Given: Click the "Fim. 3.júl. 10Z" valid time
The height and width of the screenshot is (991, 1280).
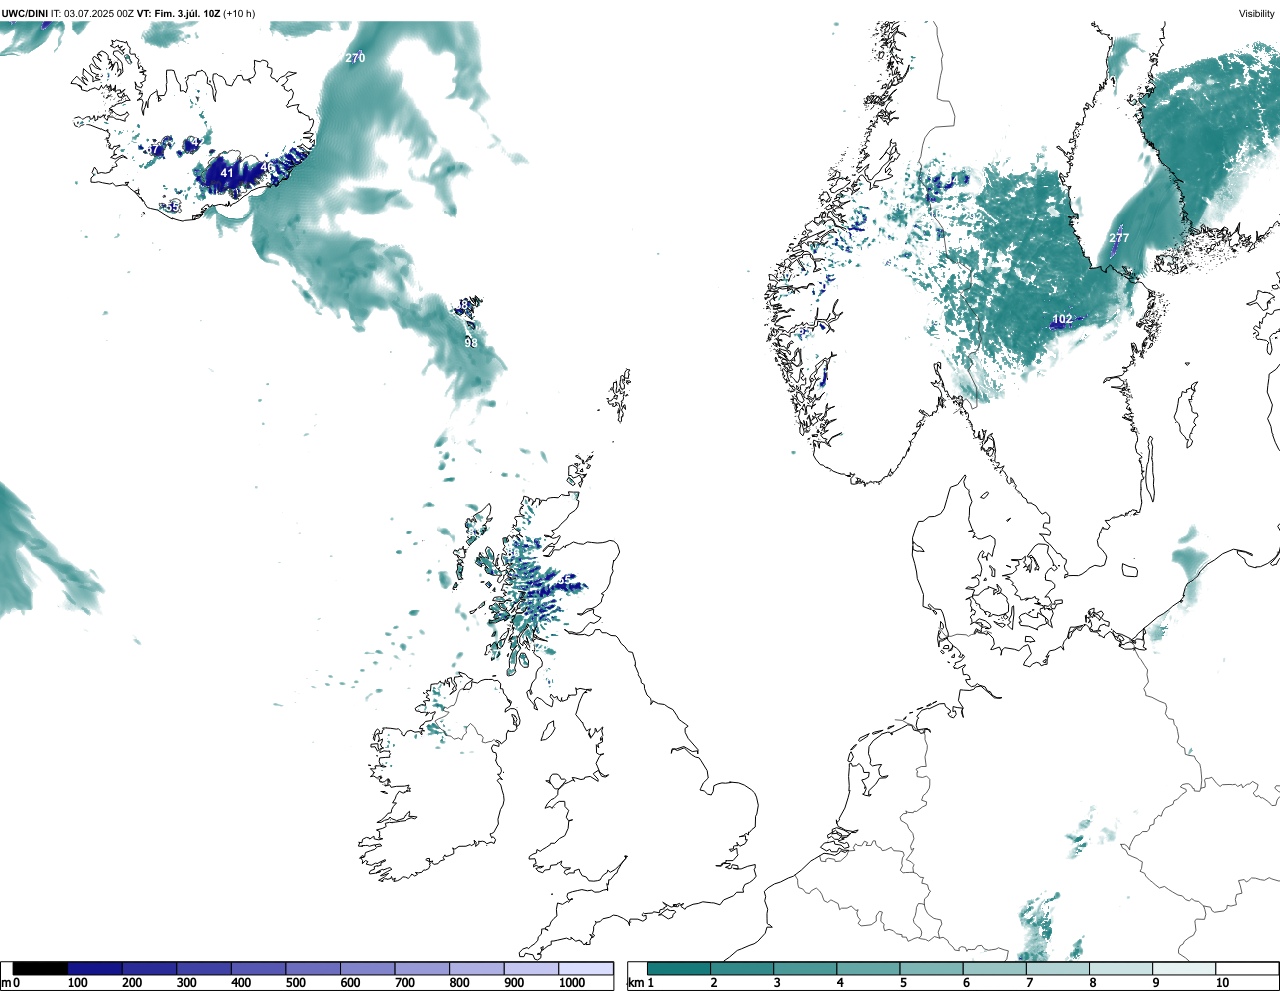Looking at the screenshot, I should click(187, 14).
